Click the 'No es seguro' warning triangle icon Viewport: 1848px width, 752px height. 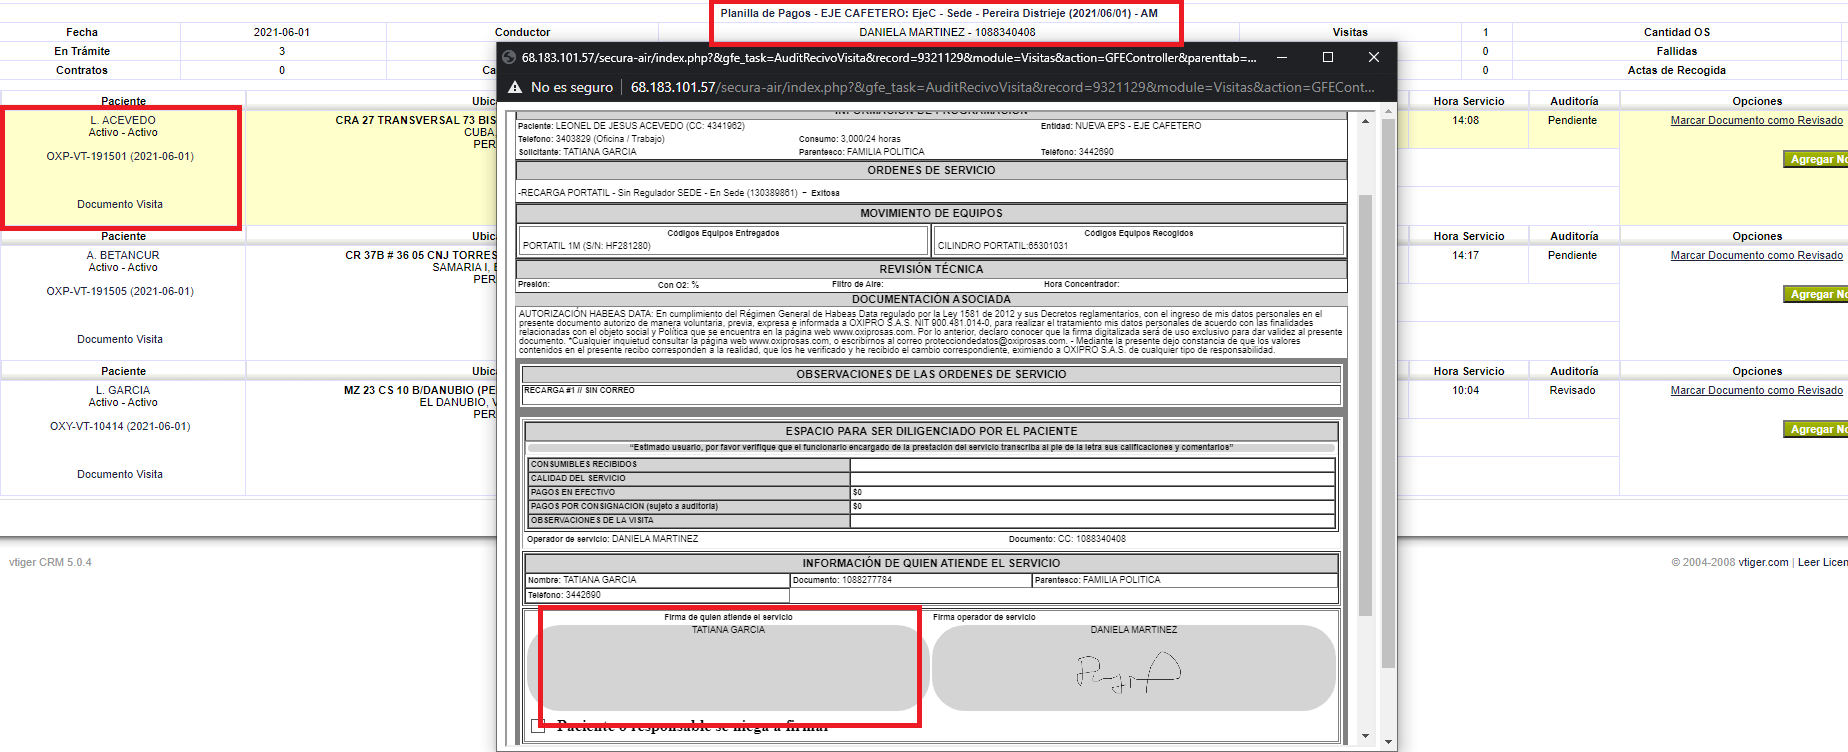click(515, 88)
